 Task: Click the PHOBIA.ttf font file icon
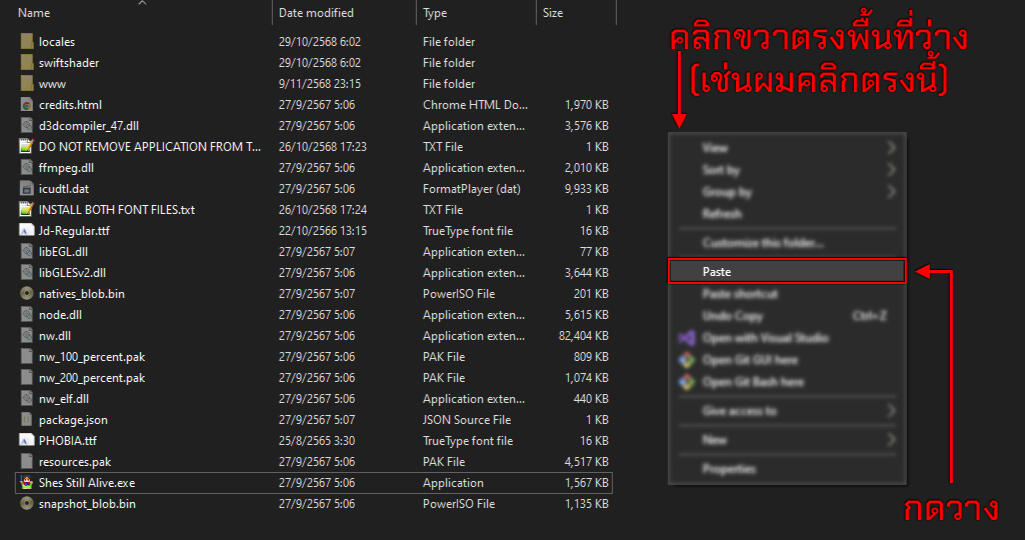click(27, 441)
